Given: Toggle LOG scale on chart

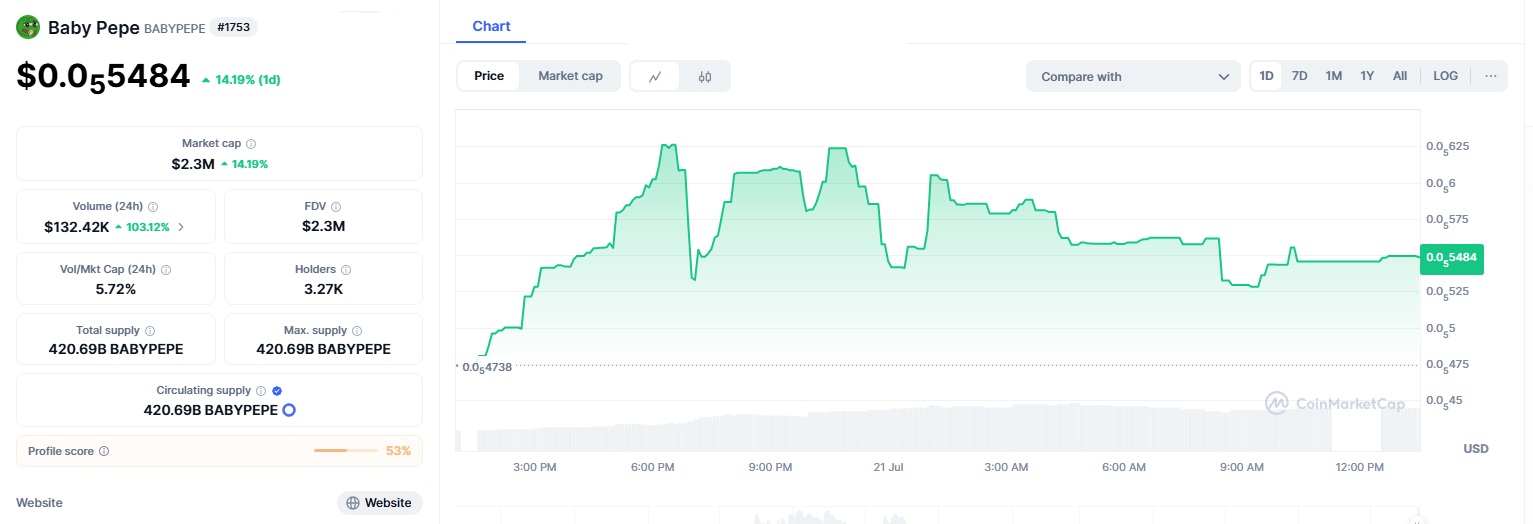Looking at the screenshot, I should tap(1445, 76).
